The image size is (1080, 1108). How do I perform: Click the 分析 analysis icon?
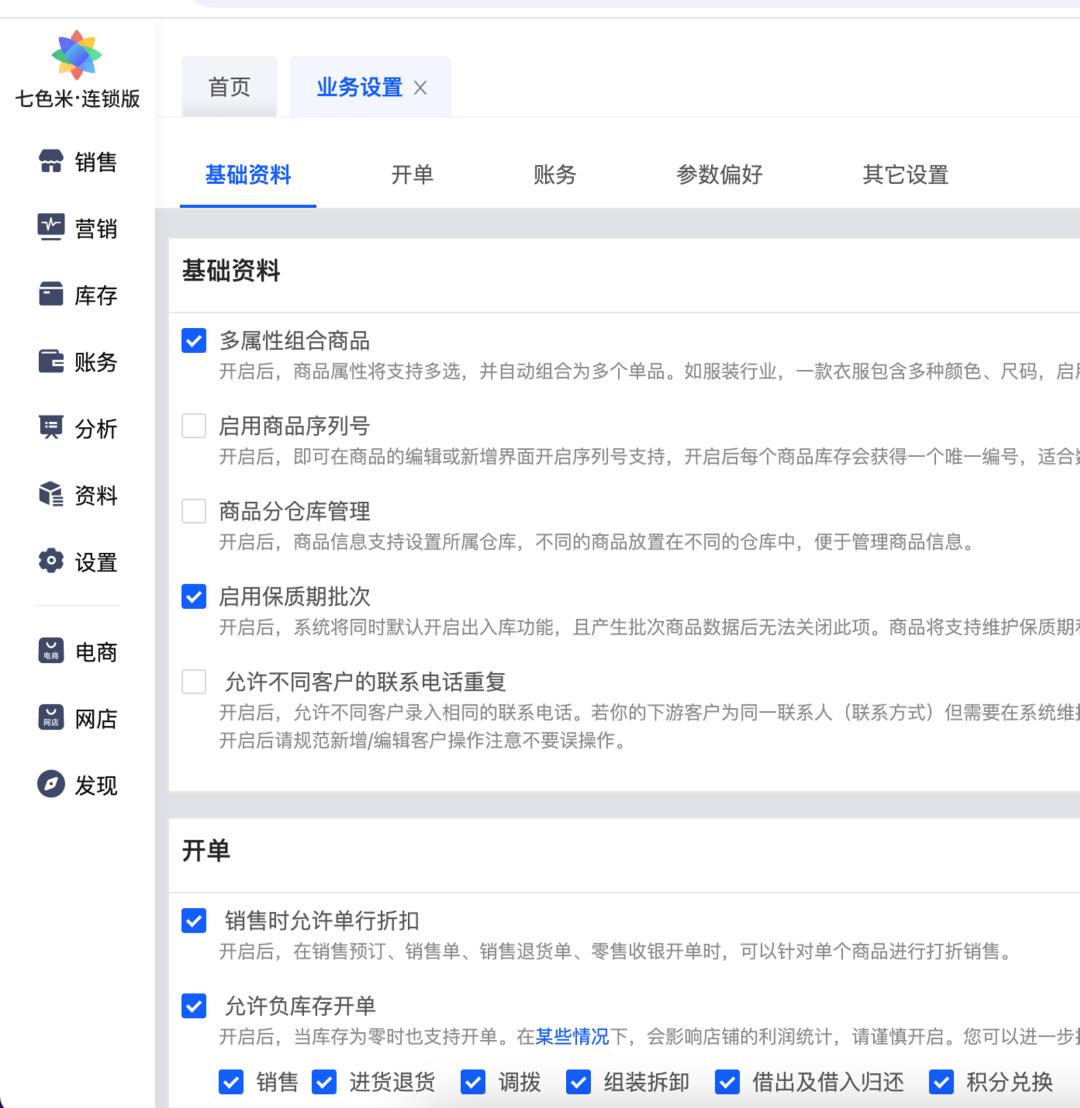51,428
